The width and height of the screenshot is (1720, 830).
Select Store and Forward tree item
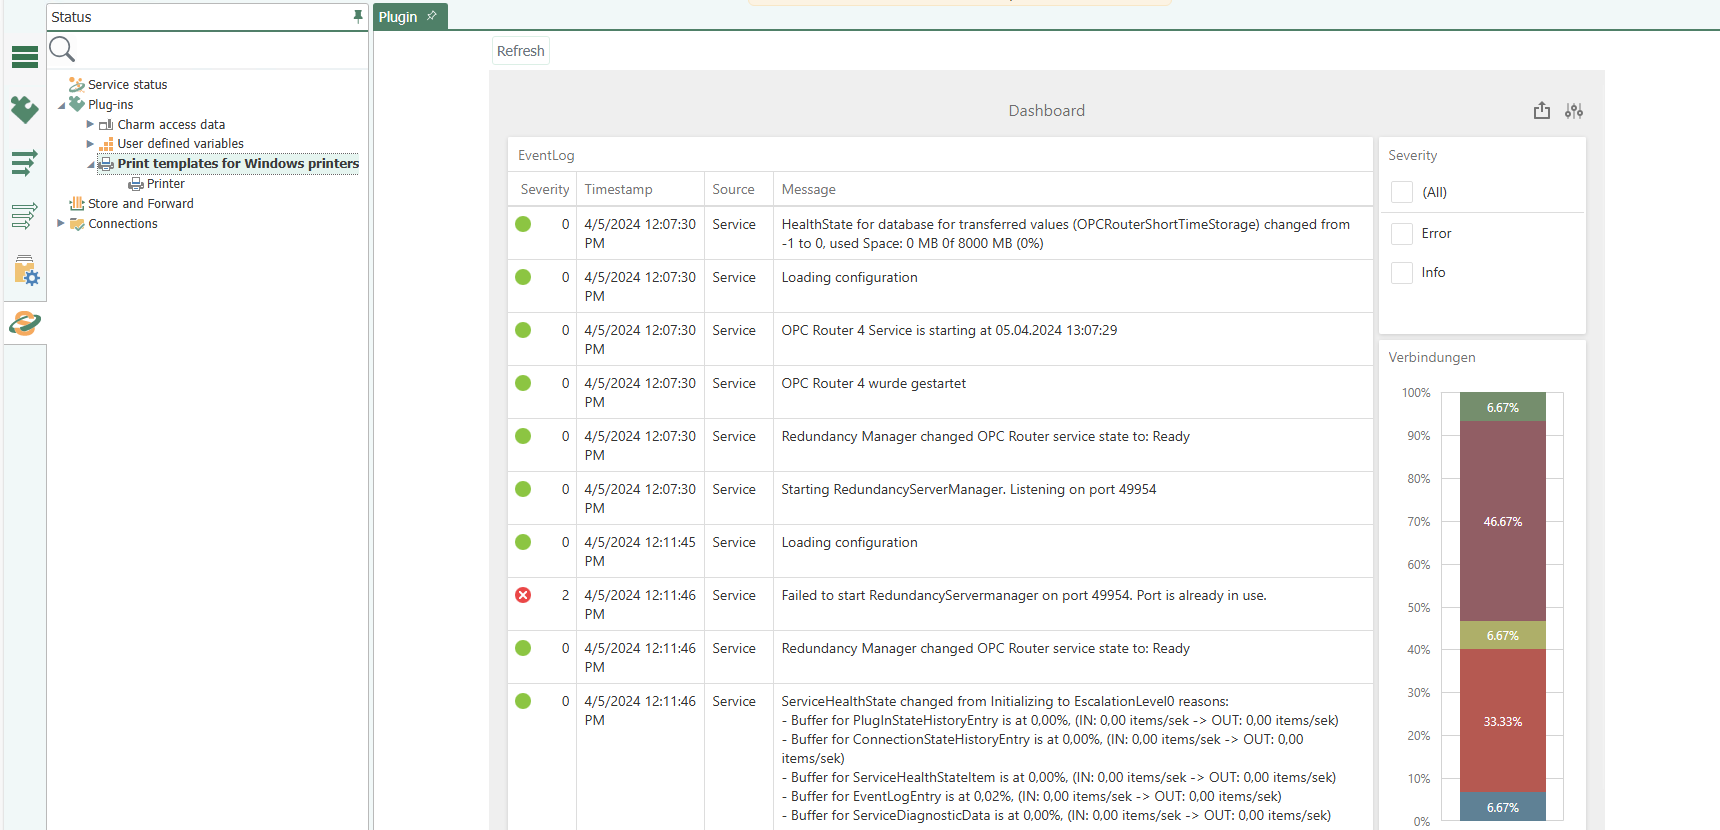(x=141, y=203)
